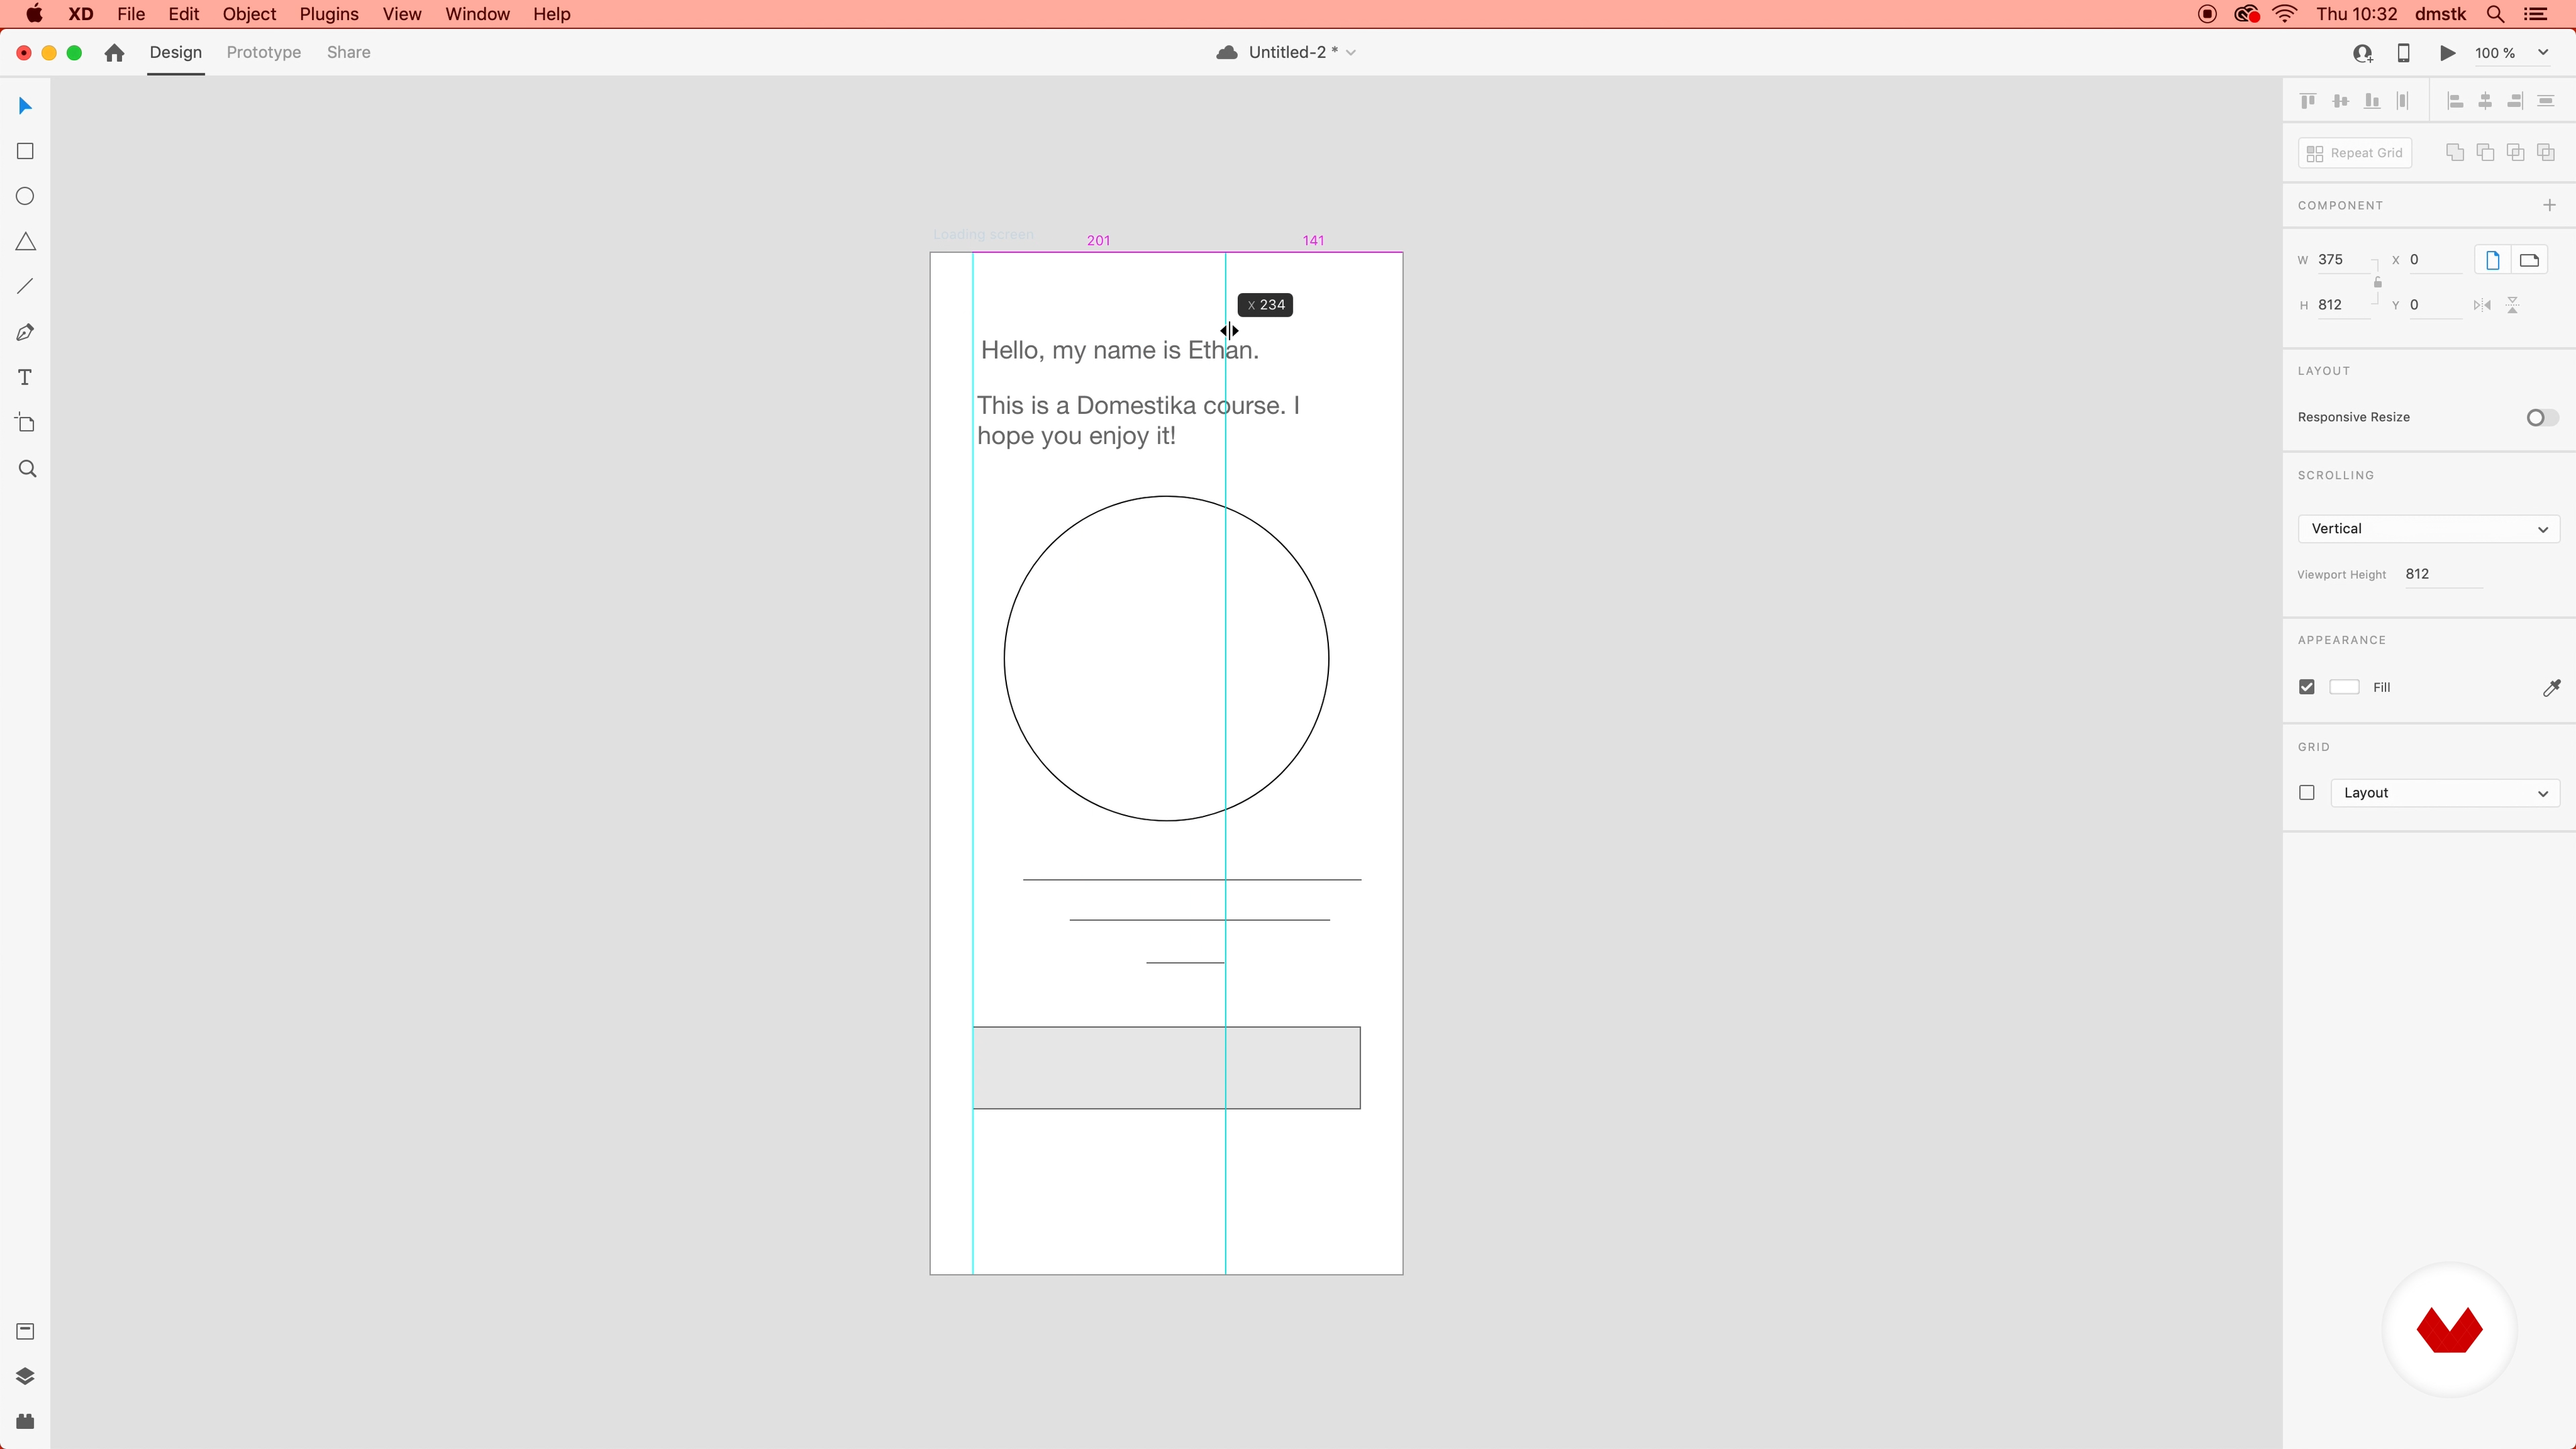Open the Layers panel icon
Image resolution: width=2576 pixels, height=1449 pixels.
click(x=26, y=1376)
